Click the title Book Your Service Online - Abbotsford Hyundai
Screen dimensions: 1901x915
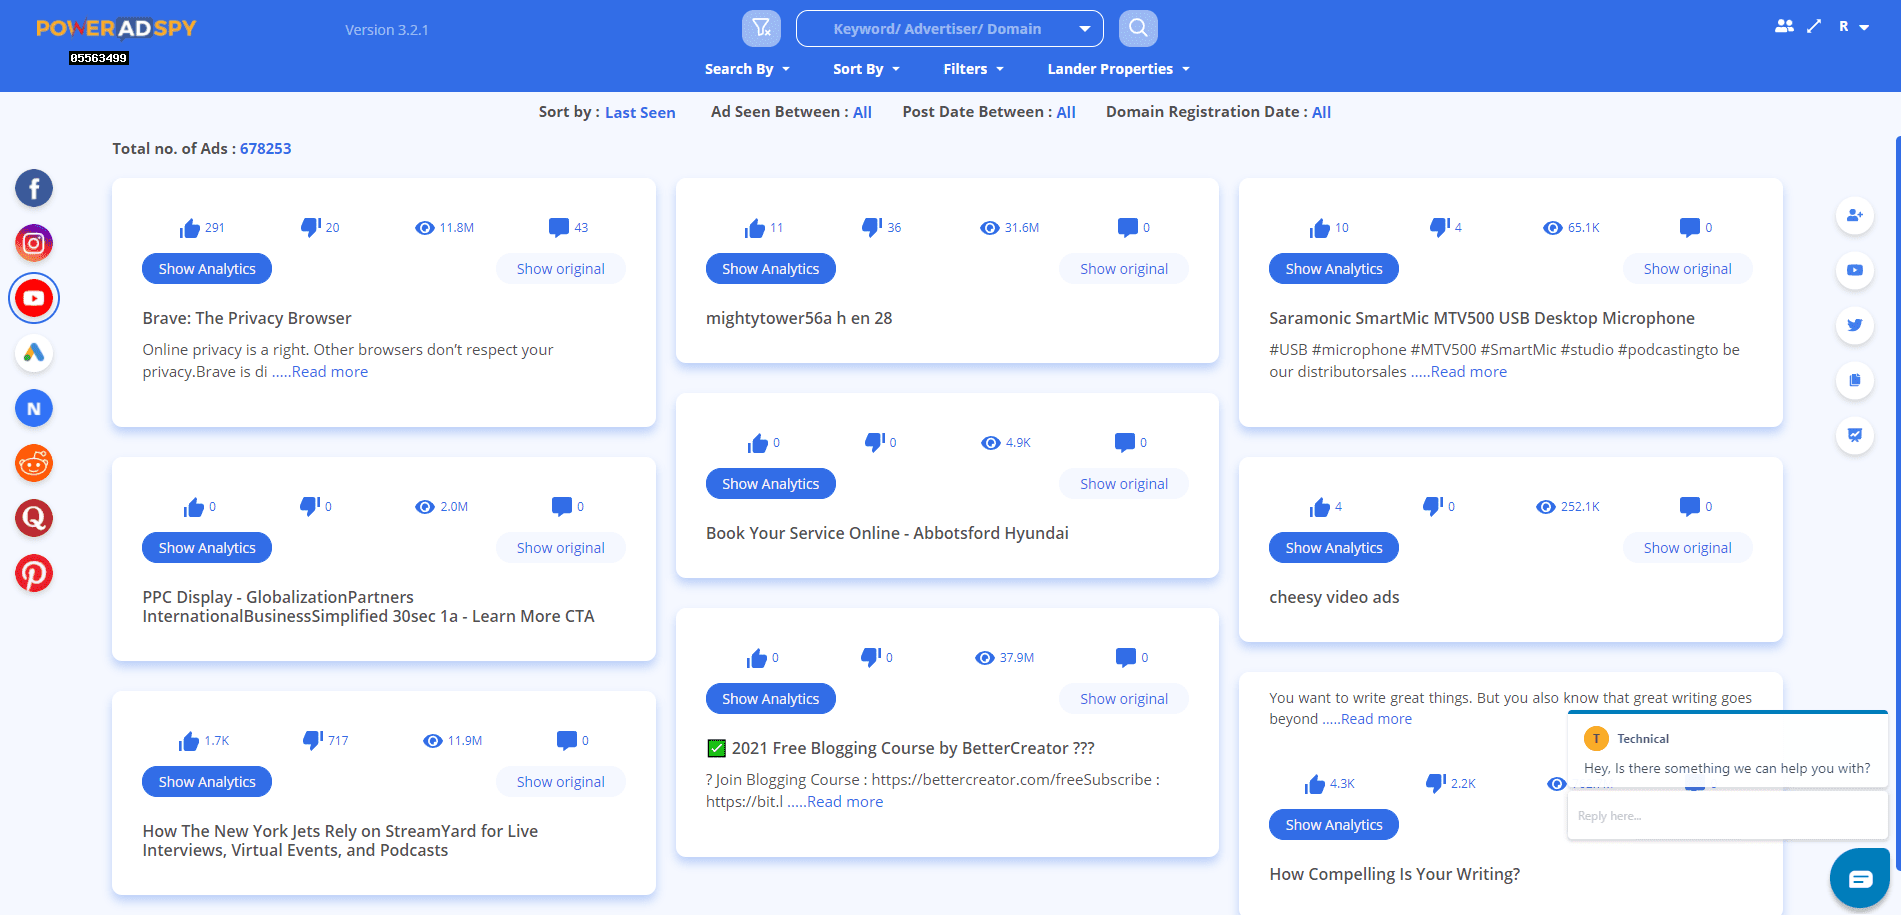(887, 533)
